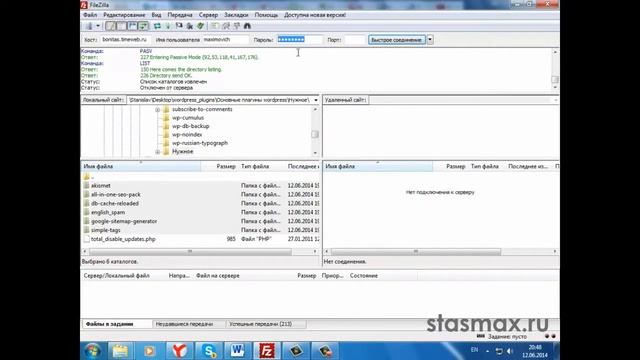Toggle the transfer queue display

143,26
